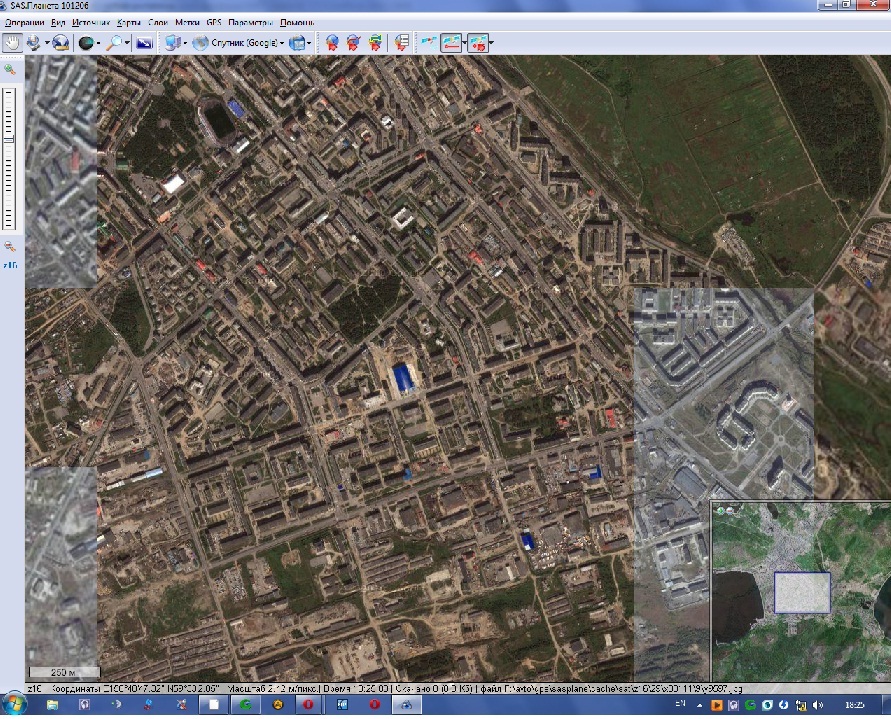Open the Метки menu

click(187, 22)
